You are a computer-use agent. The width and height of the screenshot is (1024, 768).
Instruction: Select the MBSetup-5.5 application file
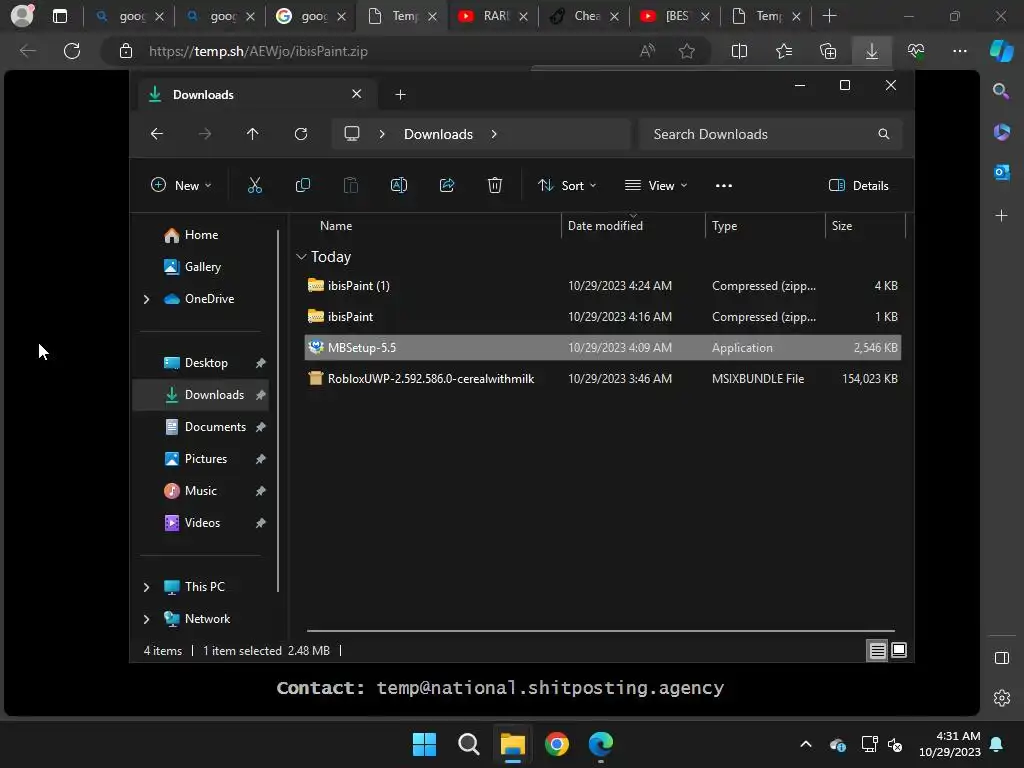[603, 347]
